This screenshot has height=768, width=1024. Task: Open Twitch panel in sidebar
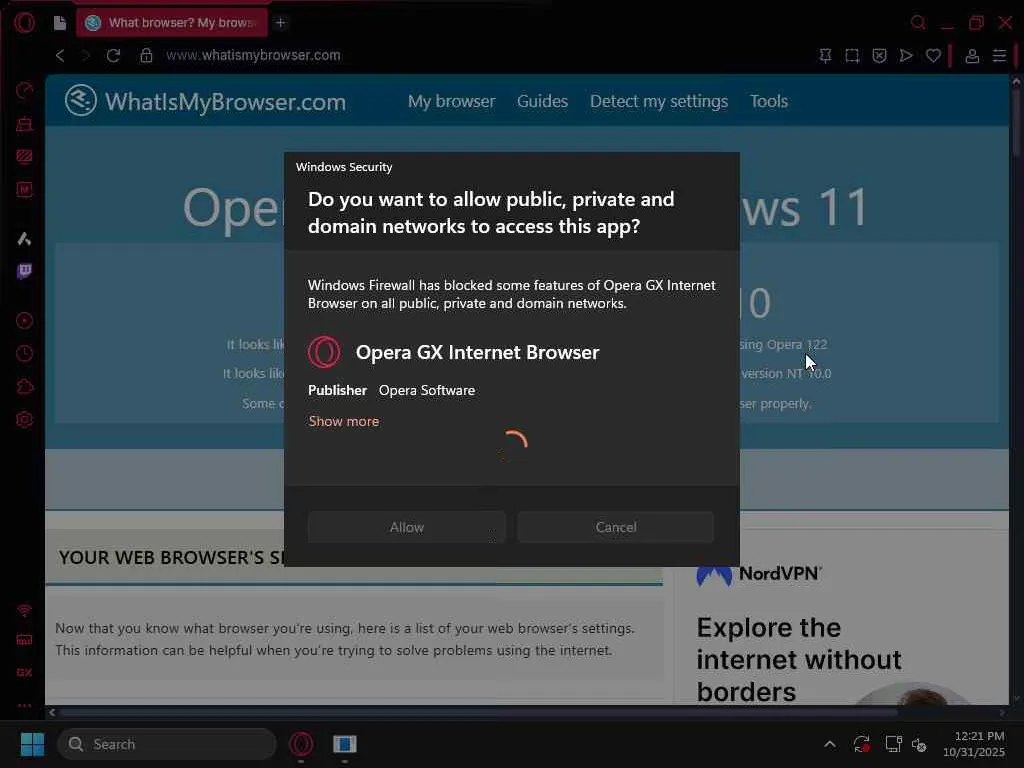coord(24,271)
